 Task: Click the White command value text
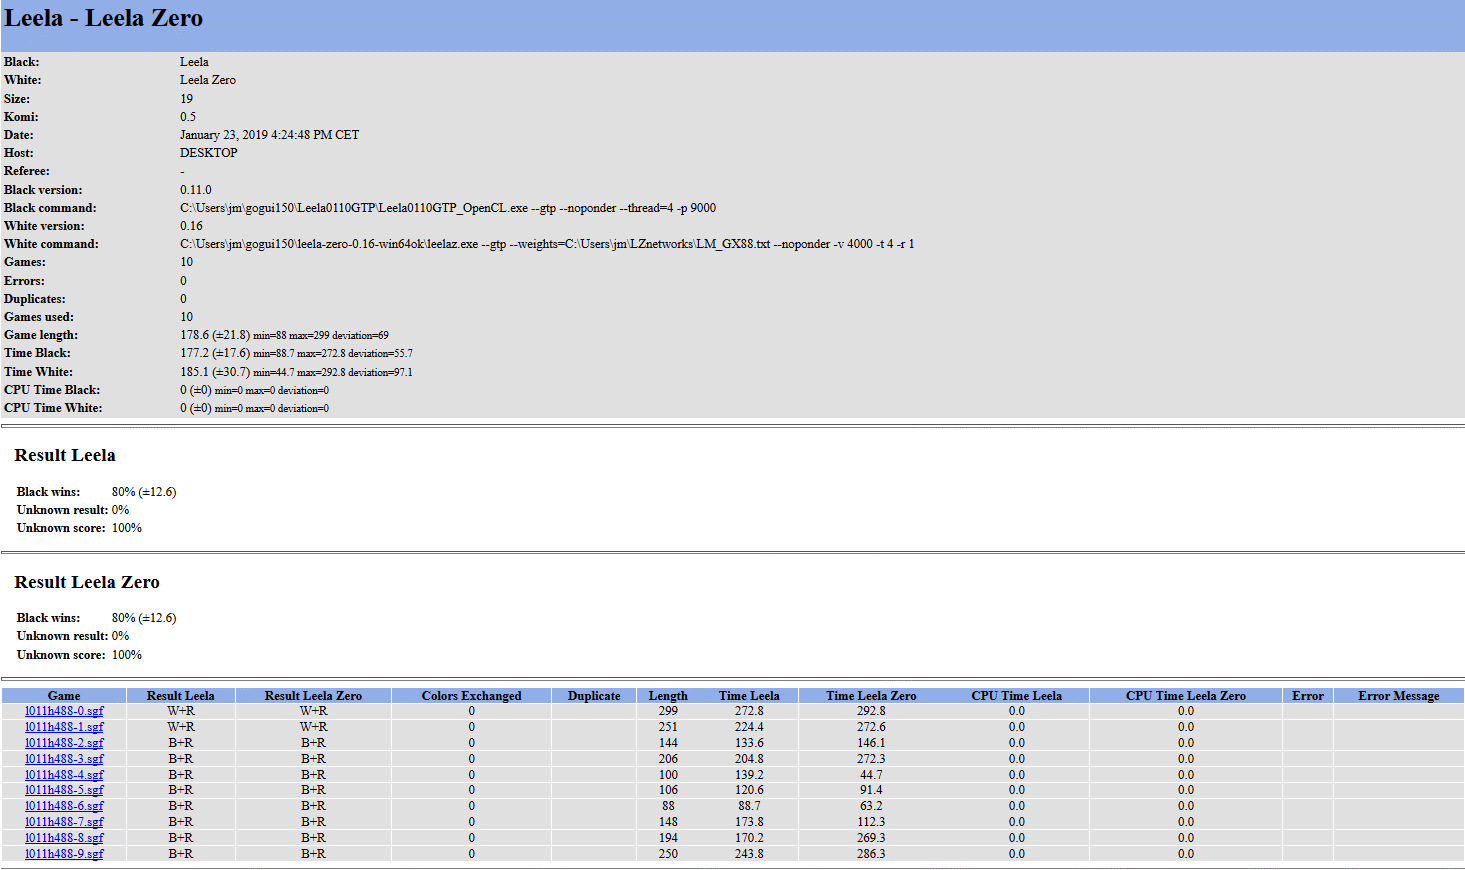(x=547, y=244)
